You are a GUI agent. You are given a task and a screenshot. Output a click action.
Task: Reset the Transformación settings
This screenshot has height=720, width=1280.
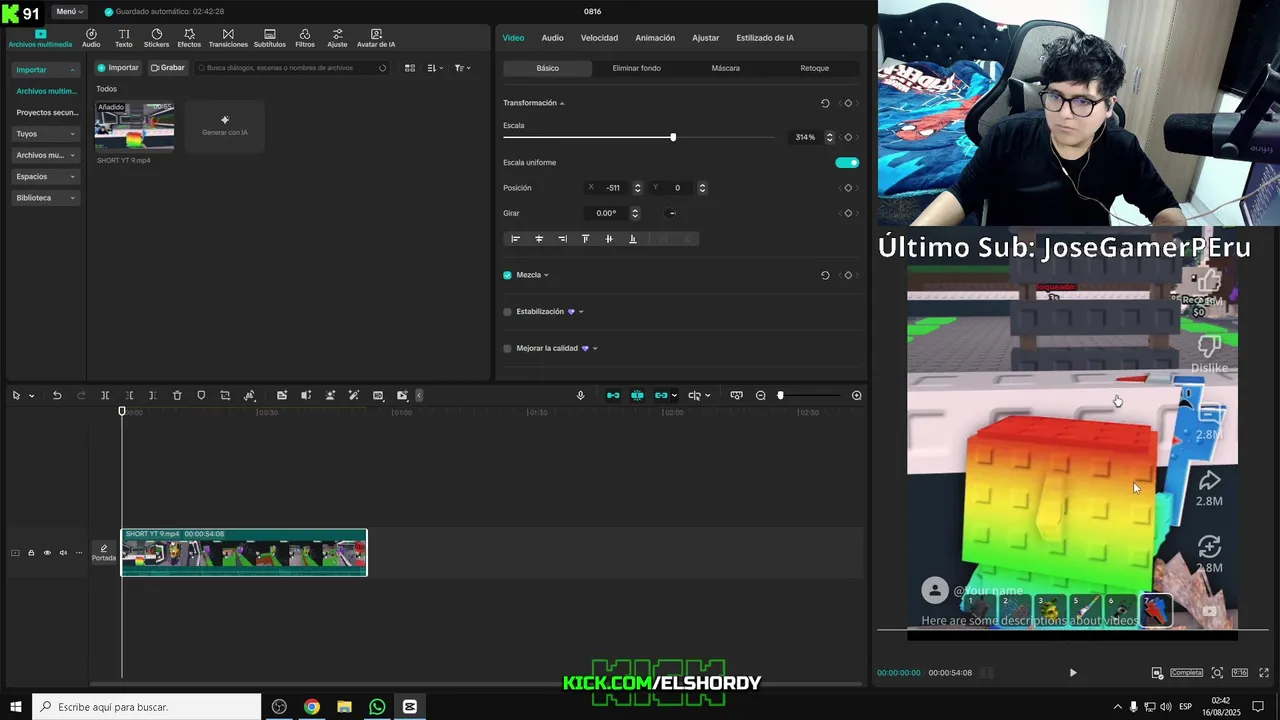tap(825, 103)
